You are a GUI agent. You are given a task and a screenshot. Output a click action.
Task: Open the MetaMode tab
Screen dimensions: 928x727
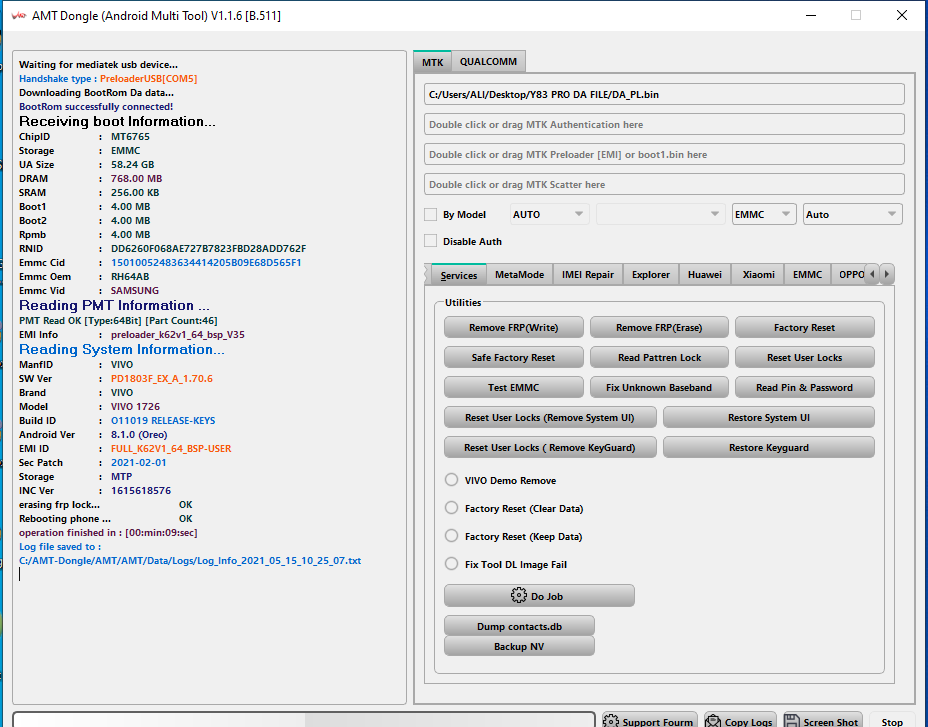(520, 275)
